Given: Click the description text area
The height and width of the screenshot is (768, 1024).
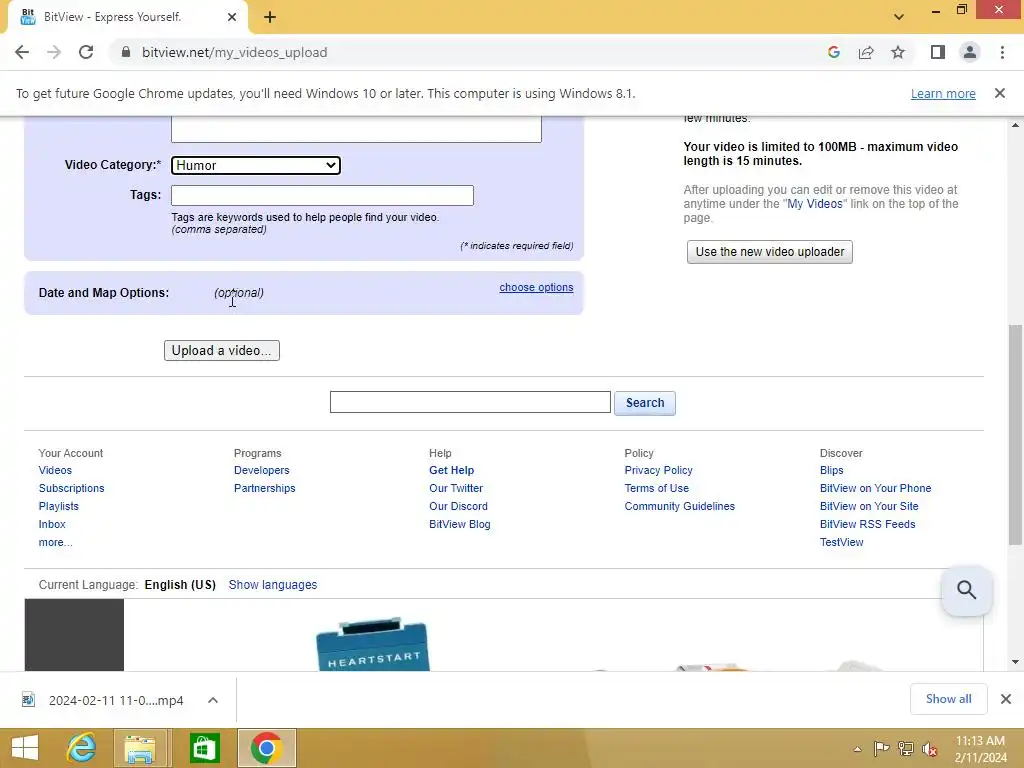Looking at the screenshot, I should [356, 129].
